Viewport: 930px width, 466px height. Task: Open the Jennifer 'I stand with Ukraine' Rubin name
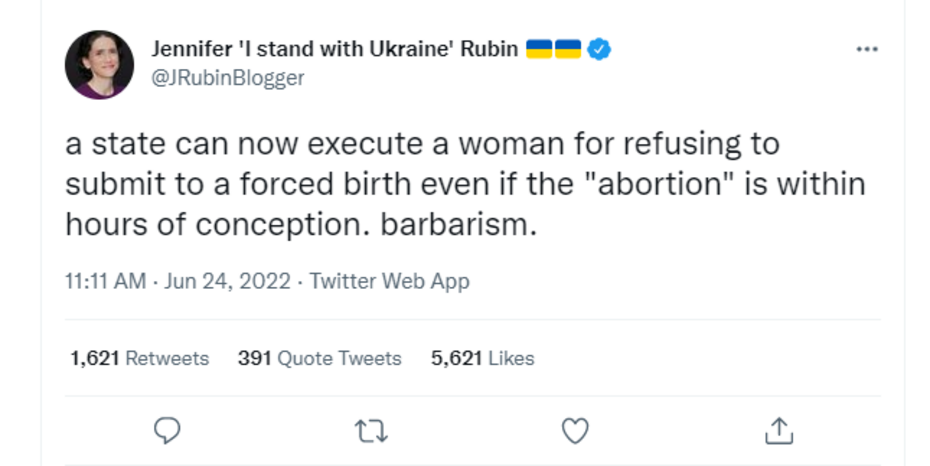[334, 49]
